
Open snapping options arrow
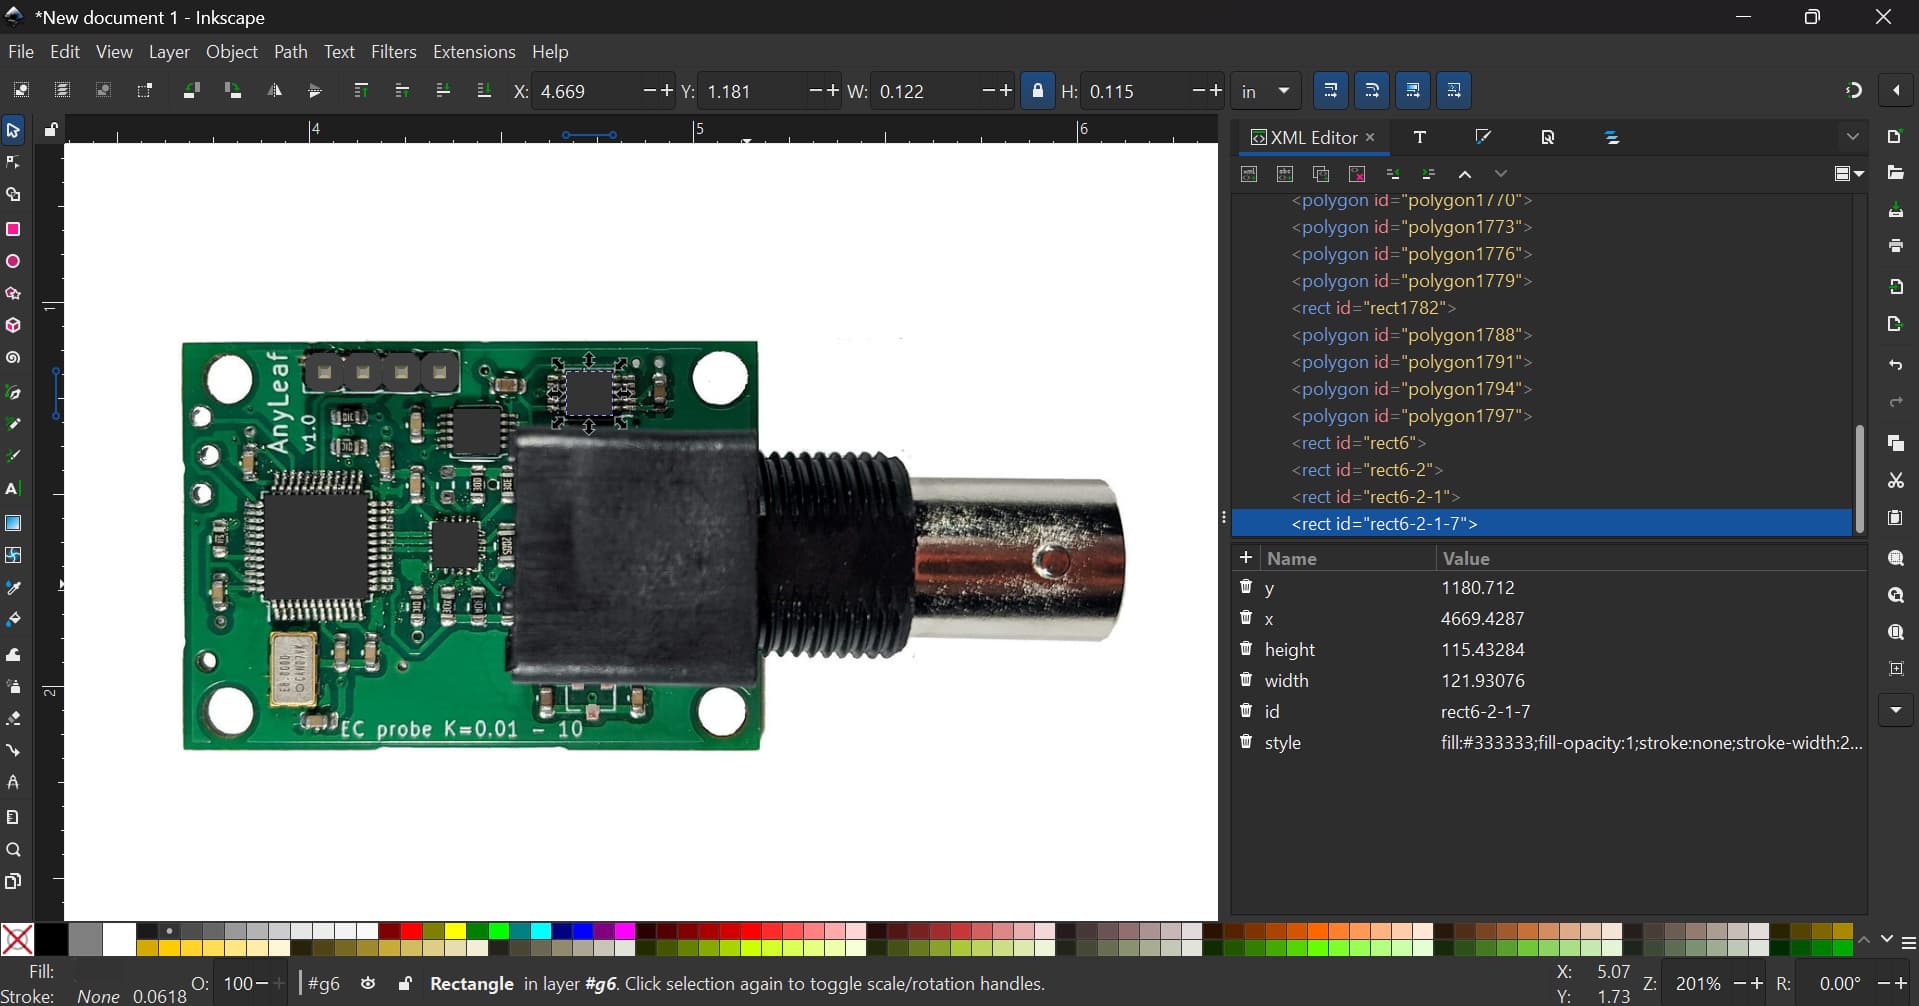click(1896, 91)
